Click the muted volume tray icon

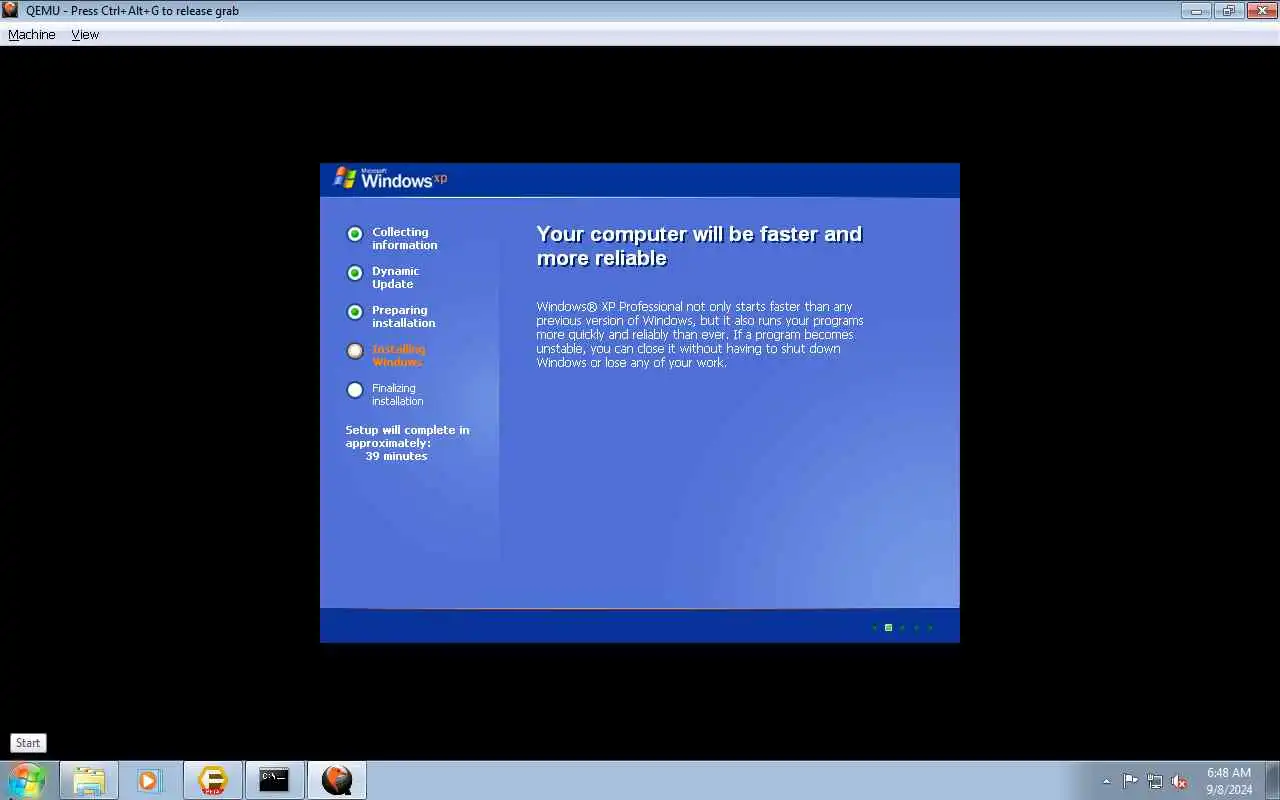pos(1180,781)
